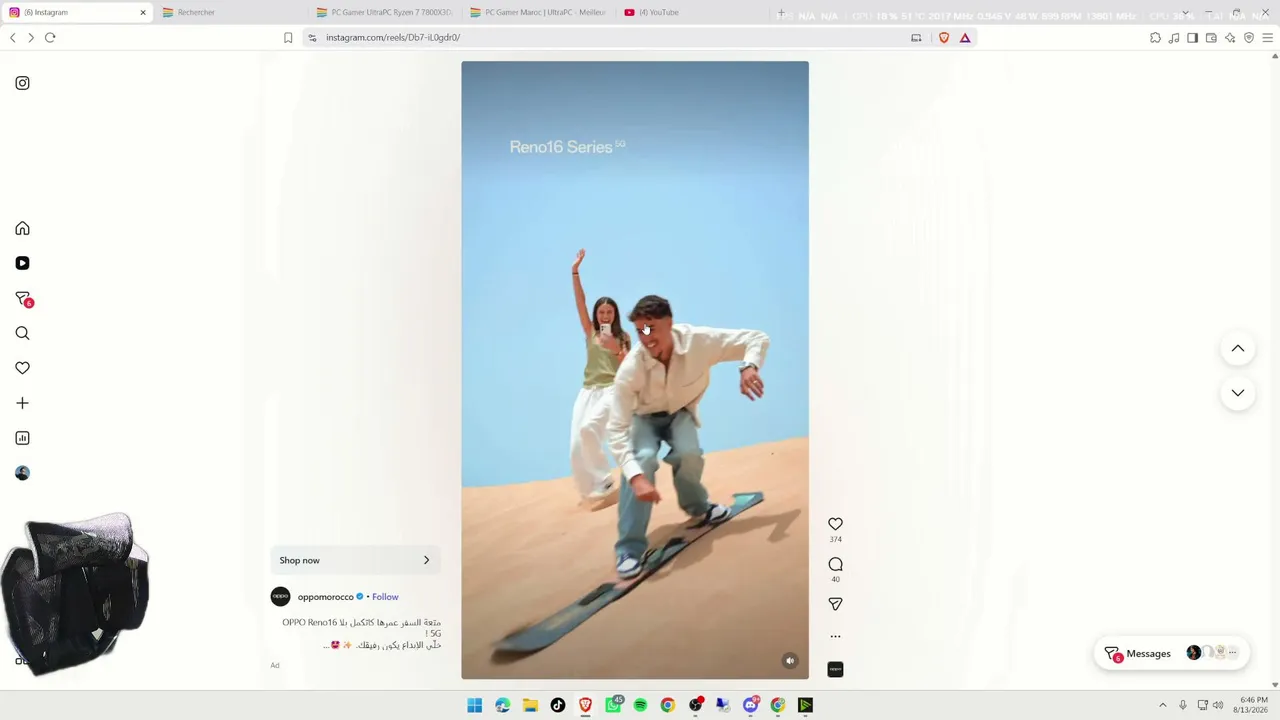Image resolution: width=1280 pixels, height=720 pixels.
Task: Click the Create plus icon
Action: coord(22,403)
